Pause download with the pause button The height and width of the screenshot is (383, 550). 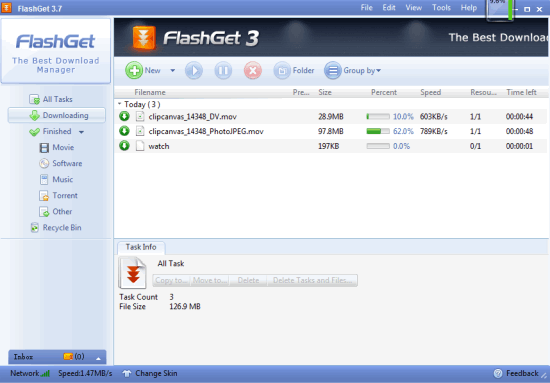tap(223, 70)
